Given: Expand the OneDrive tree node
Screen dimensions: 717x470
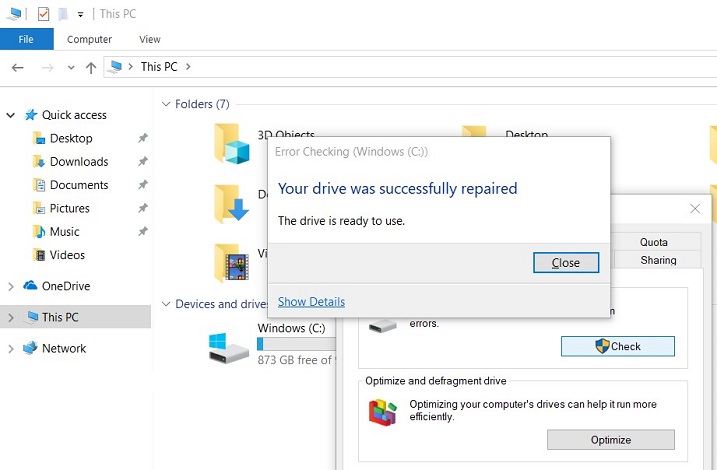Looking at the screenshot, I should [x=11, y=287].
